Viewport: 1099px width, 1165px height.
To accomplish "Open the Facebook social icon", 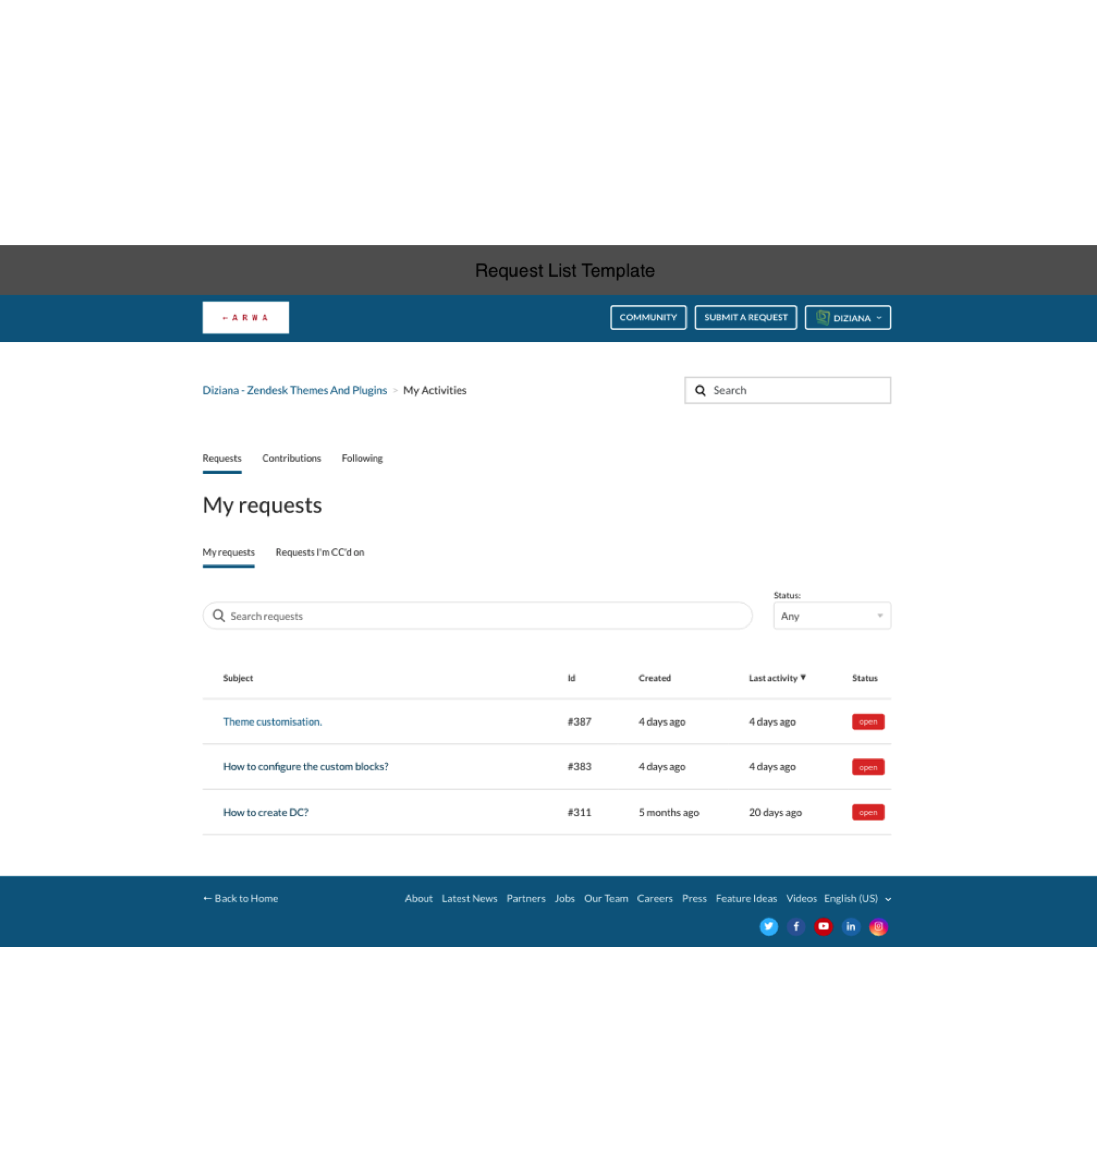I will point(796,927).
